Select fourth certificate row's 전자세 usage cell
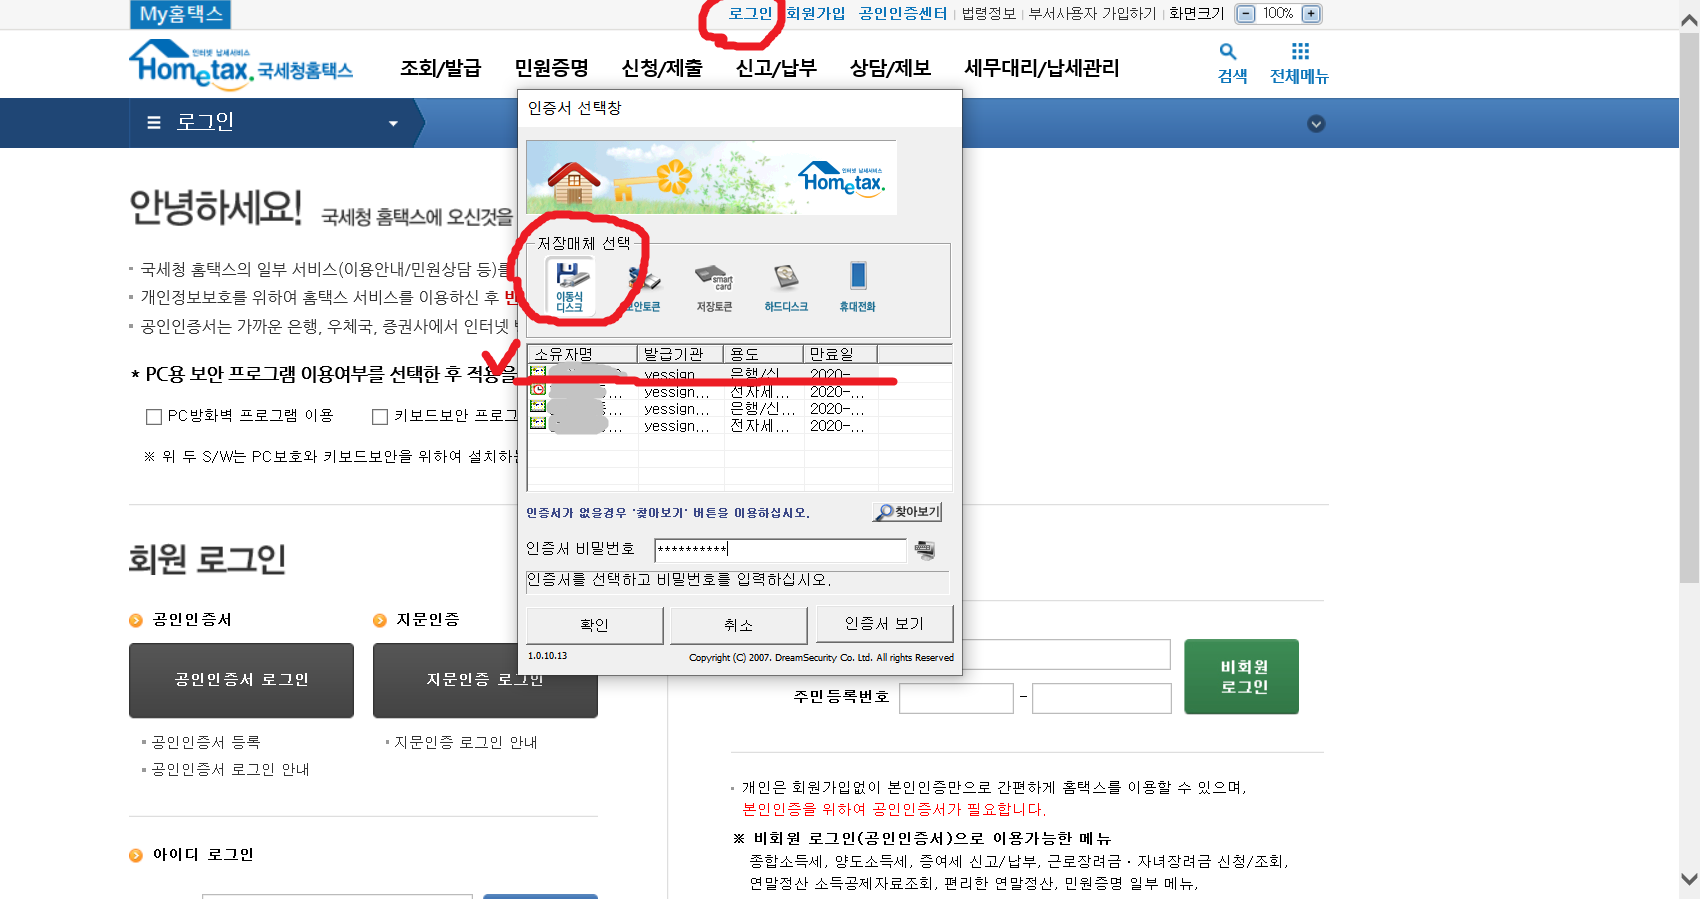Viewport: 1700px width, 899px height. (x=762, y=425)
